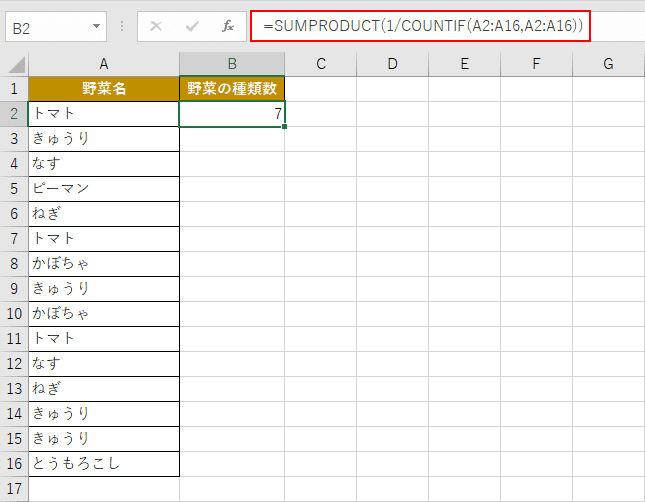Click the SUMPRODUCT formula in the formula bar

[x=423, y=26]
